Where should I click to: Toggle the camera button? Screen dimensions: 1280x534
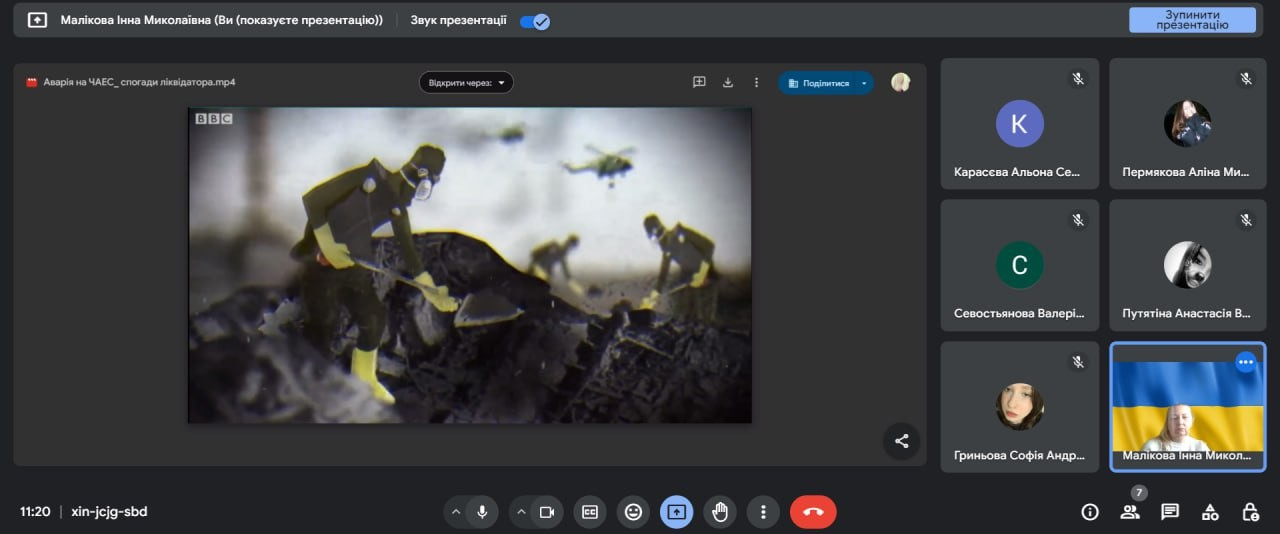coord(547,512)
